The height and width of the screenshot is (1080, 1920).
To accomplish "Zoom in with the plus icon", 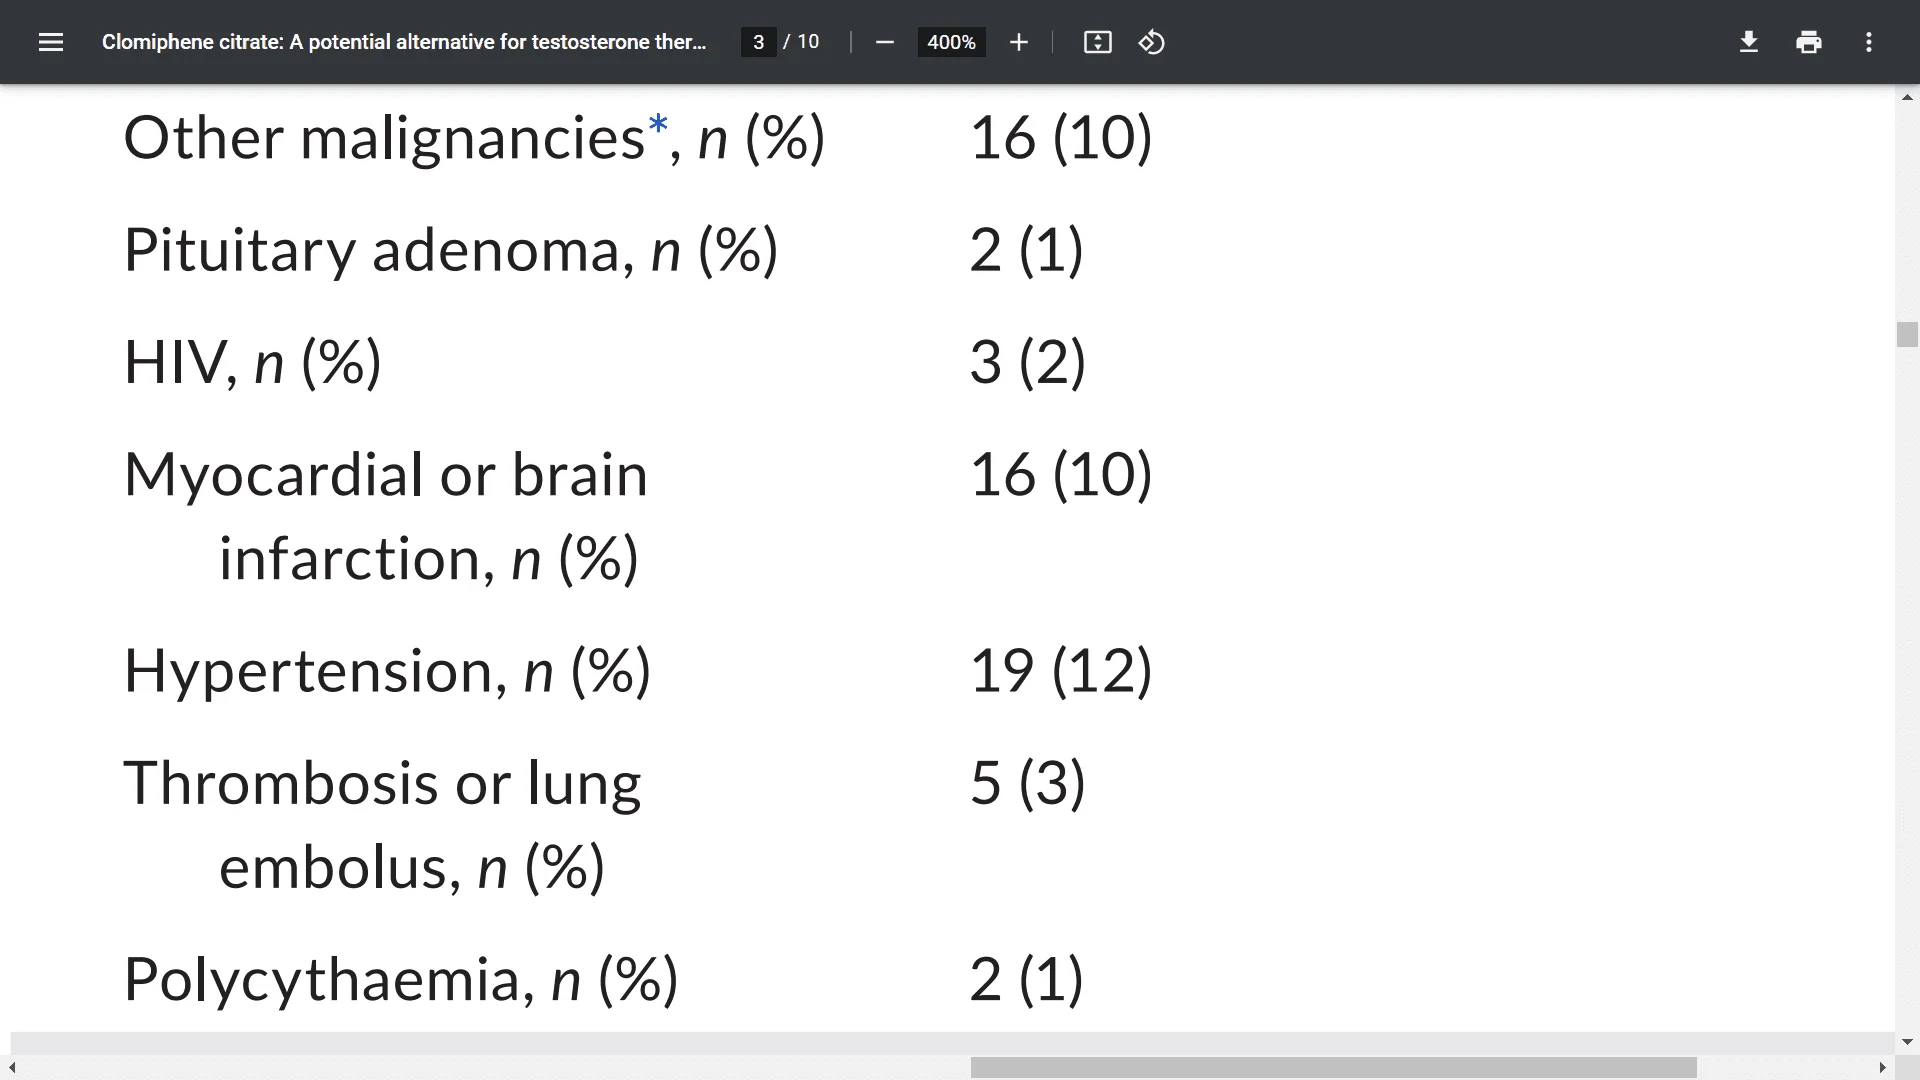I will tap(1018, 42).
